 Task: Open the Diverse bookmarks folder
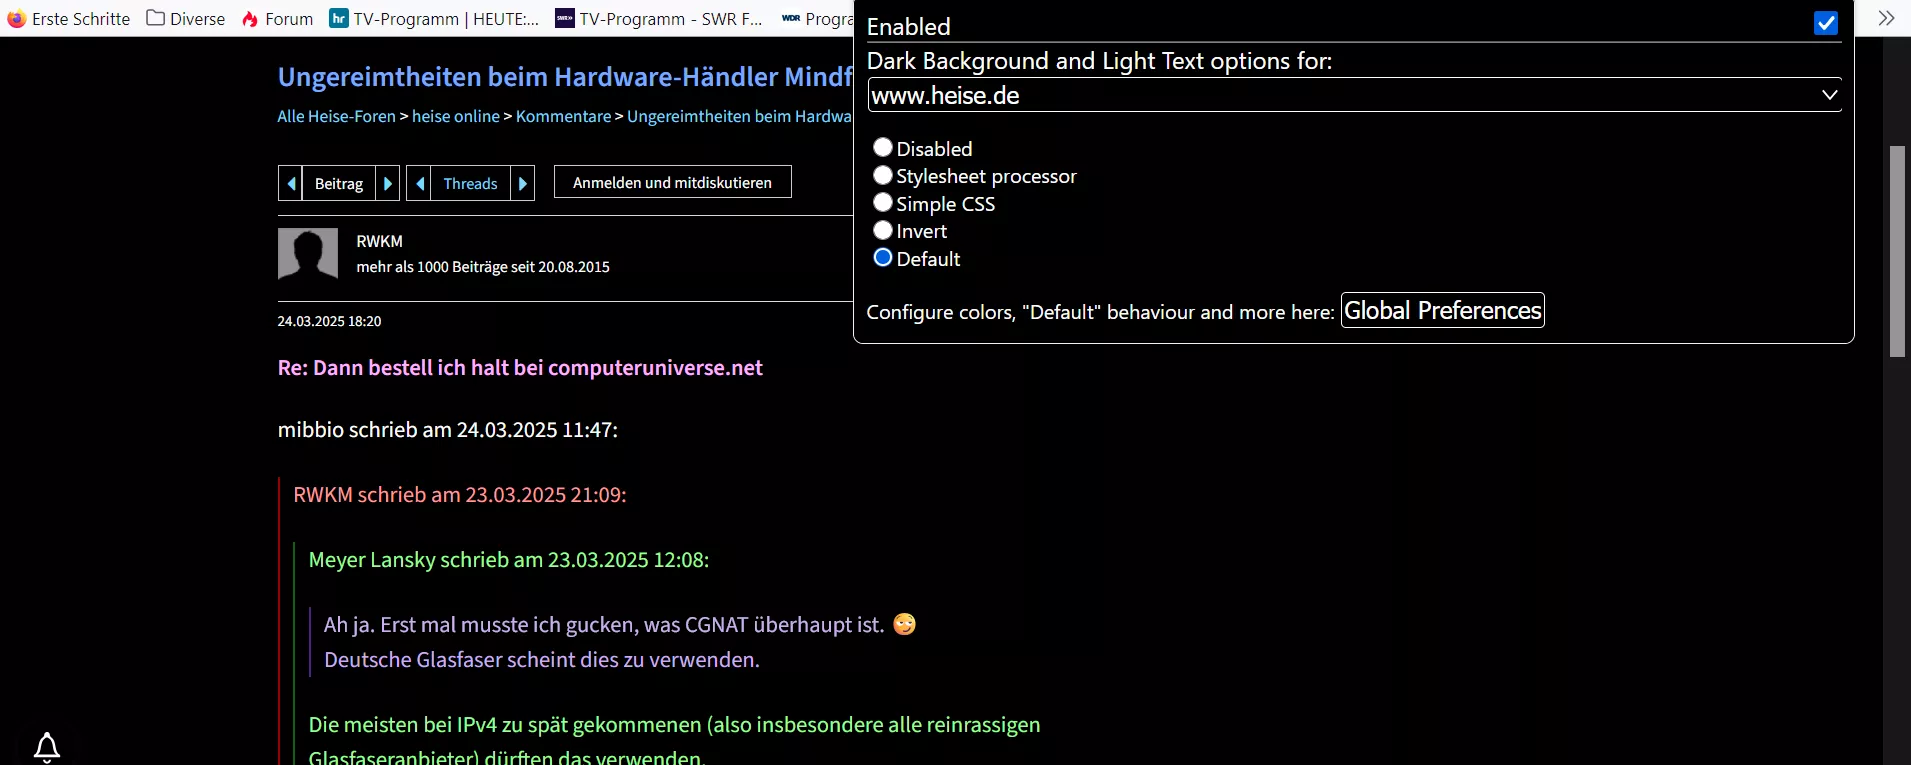point(186,19)
